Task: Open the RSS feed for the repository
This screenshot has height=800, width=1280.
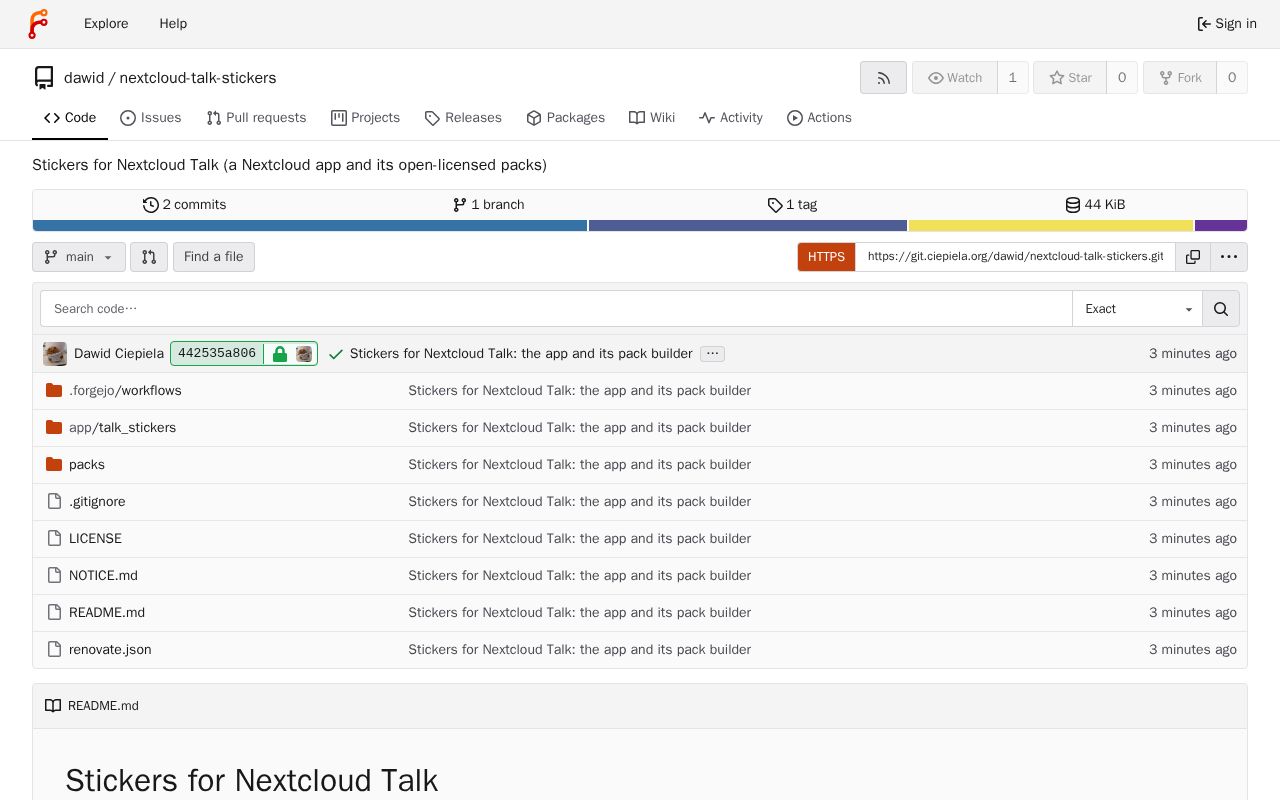Action: [883, 78]
